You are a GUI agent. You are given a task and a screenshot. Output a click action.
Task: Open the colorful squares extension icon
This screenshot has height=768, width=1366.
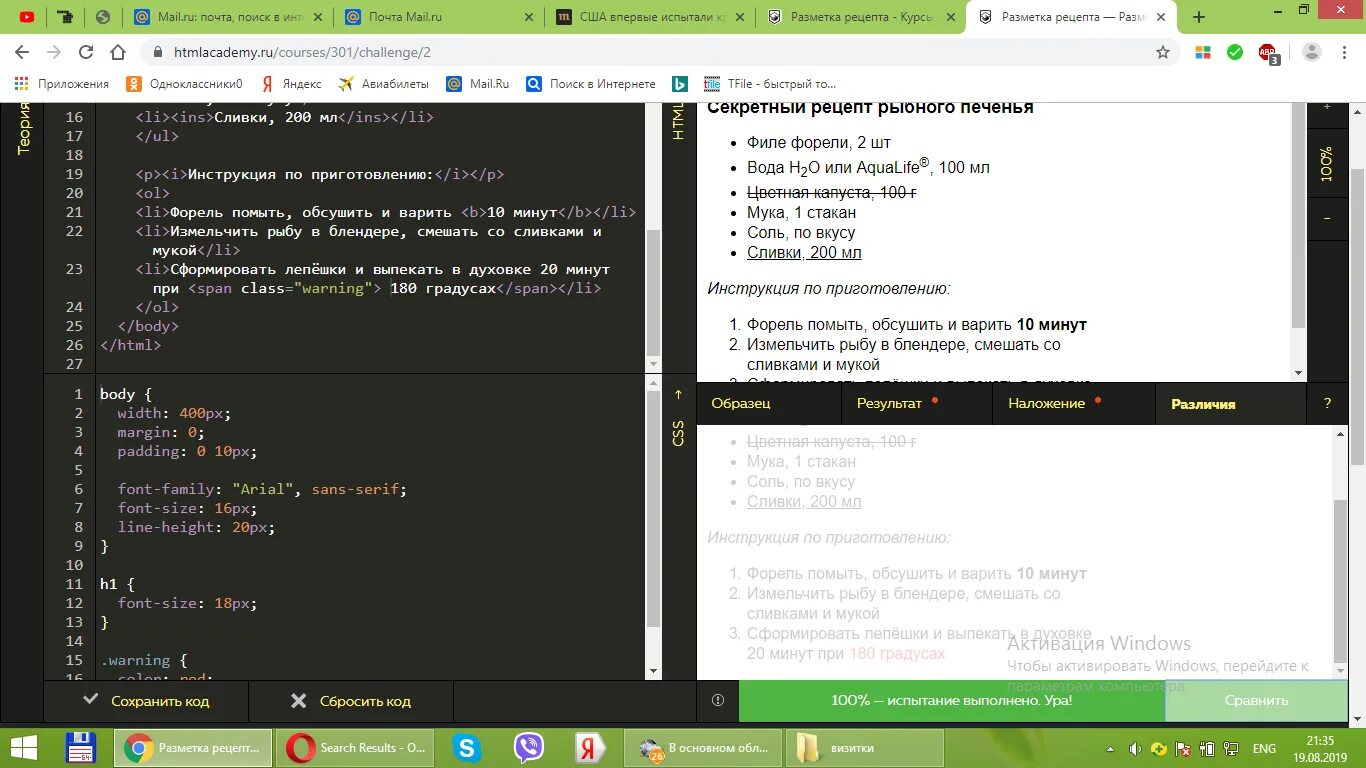coord(1203,52)
